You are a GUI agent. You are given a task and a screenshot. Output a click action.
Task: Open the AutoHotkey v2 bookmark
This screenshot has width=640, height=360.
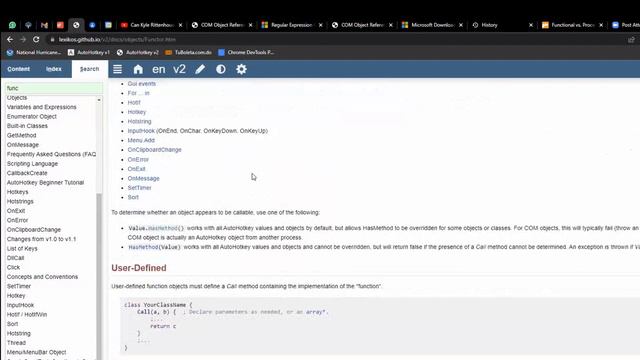tap(138, 52)
